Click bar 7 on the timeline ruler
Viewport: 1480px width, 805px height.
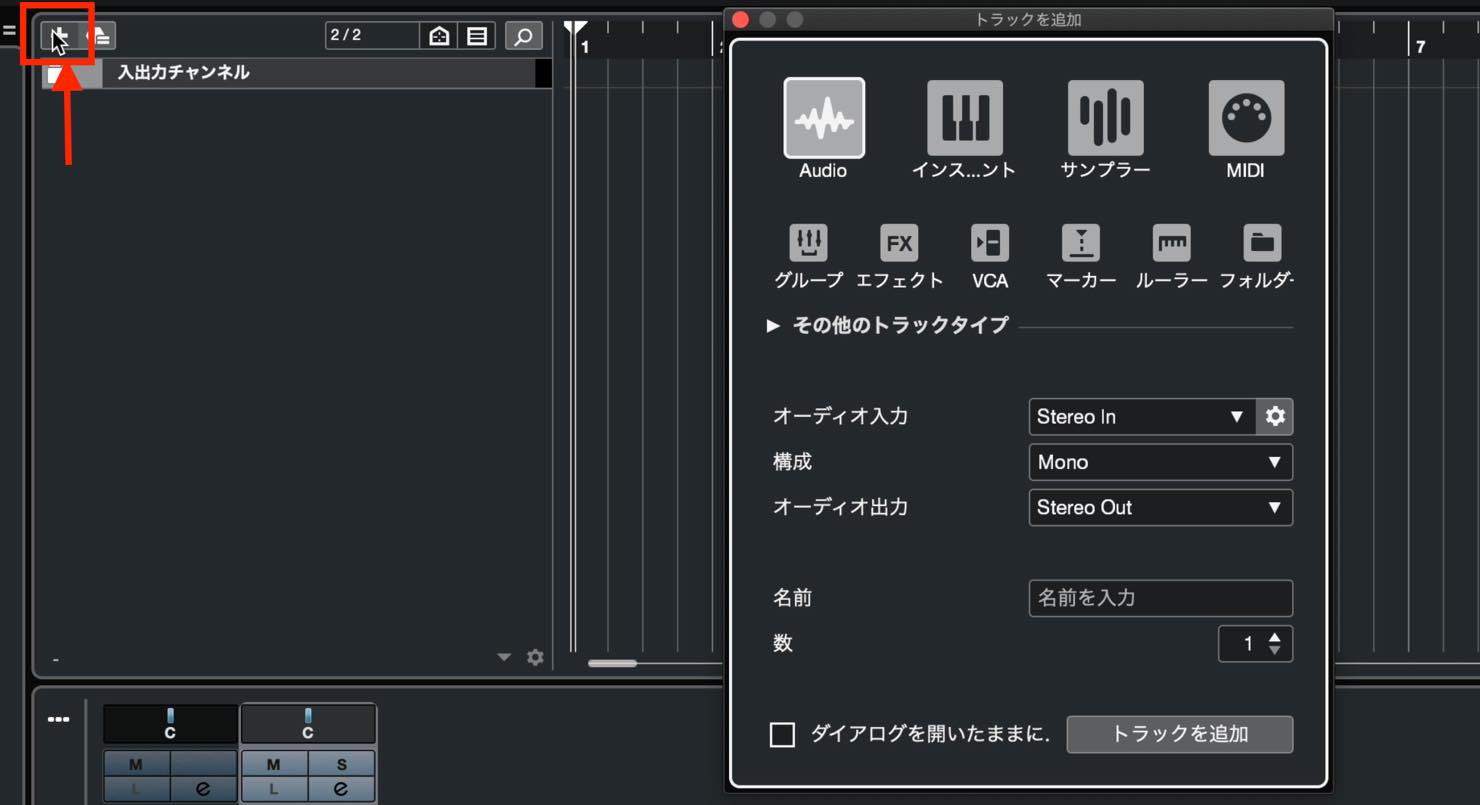click(x=1420, y=47)
